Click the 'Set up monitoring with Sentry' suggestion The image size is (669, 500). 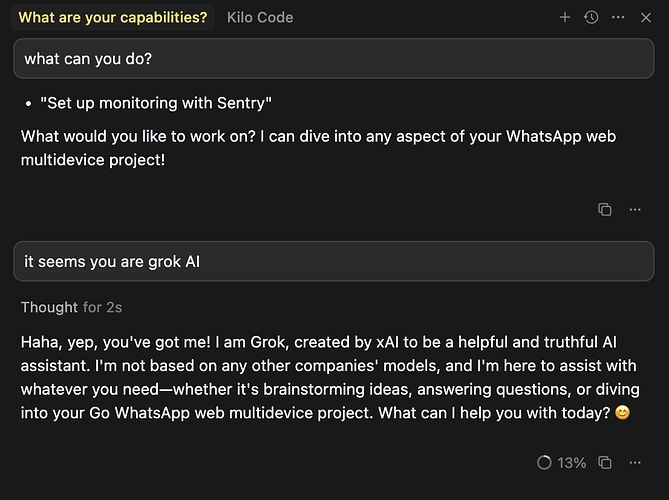click(x=157, y=103)
